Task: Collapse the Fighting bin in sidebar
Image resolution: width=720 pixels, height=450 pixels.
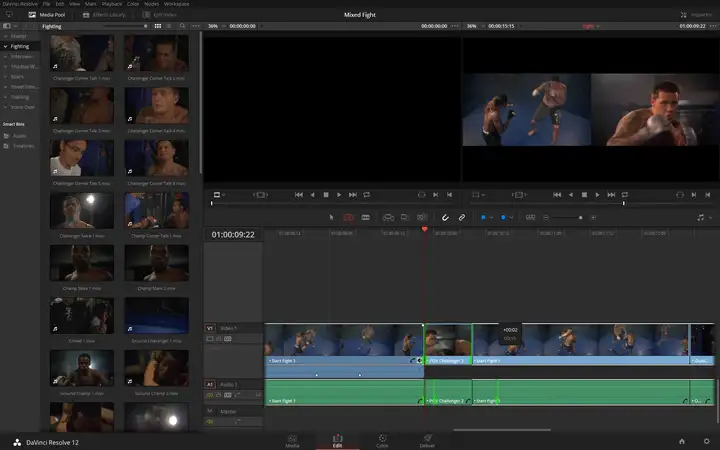Action: click(x=6, y=46)
